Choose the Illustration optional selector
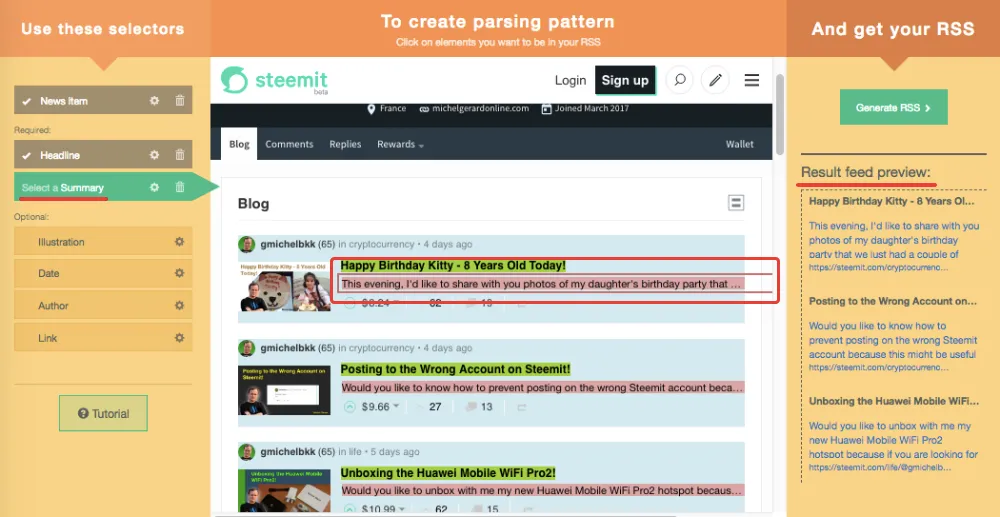 coord(103,242)
